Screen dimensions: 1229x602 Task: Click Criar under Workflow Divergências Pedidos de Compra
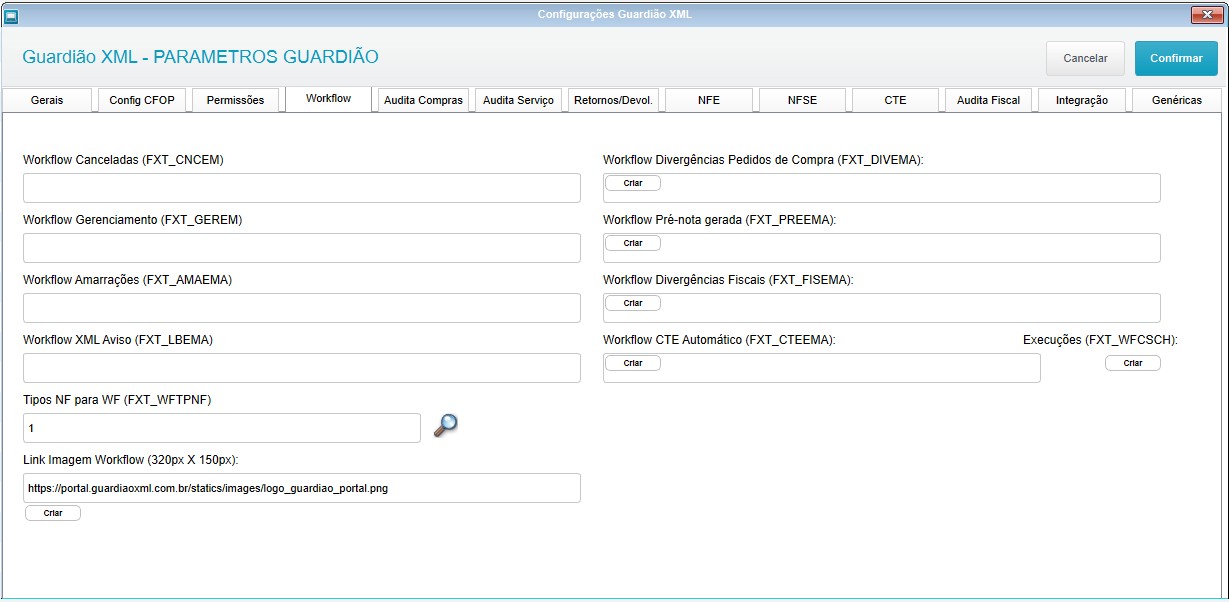[633, 183]
